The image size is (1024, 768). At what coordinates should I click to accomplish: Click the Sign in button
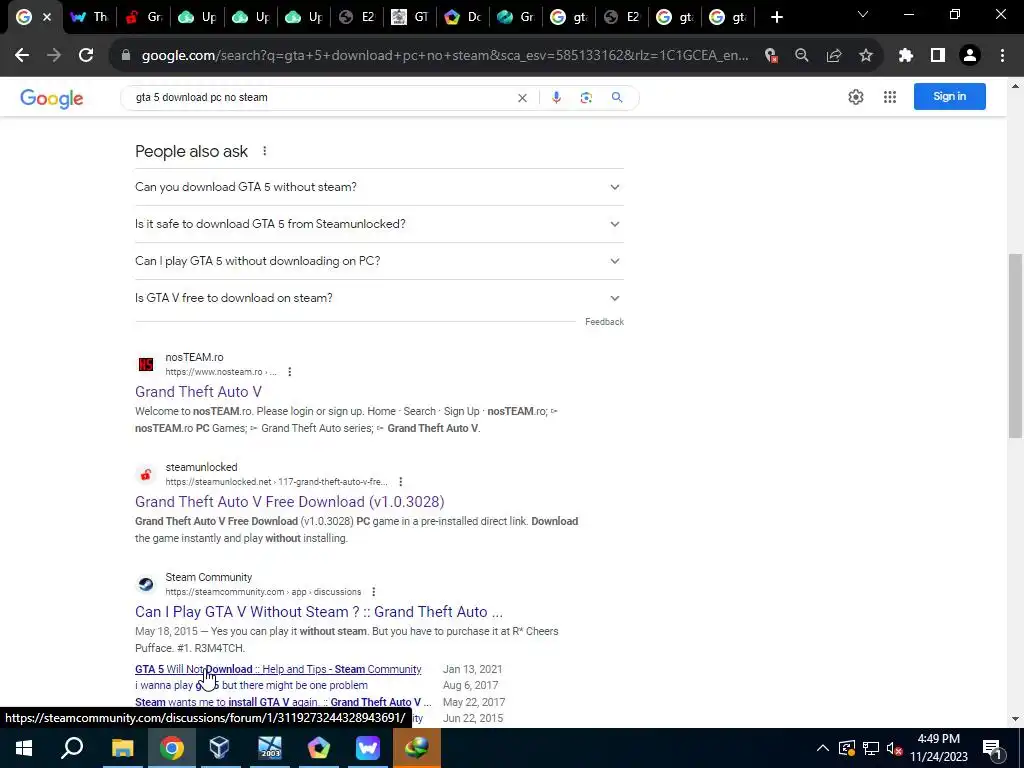click(x=950, y=97)
